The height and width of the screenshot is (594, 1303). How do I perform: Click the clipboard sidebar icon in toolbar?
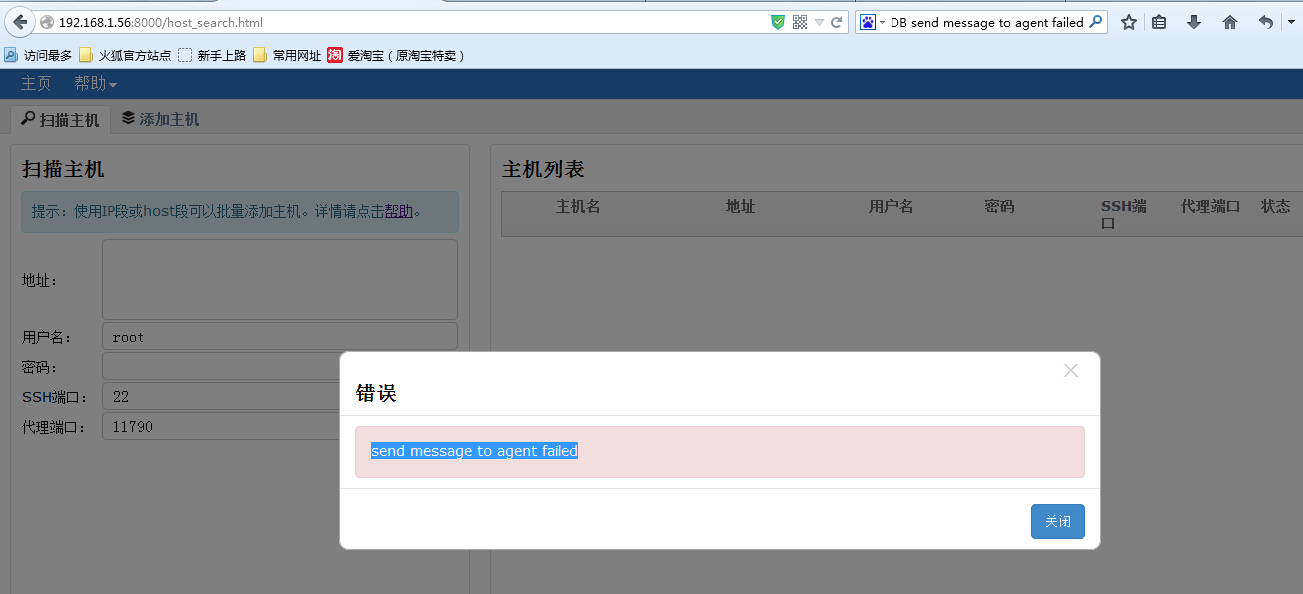pyautogui.click(x=1159, y=21)
